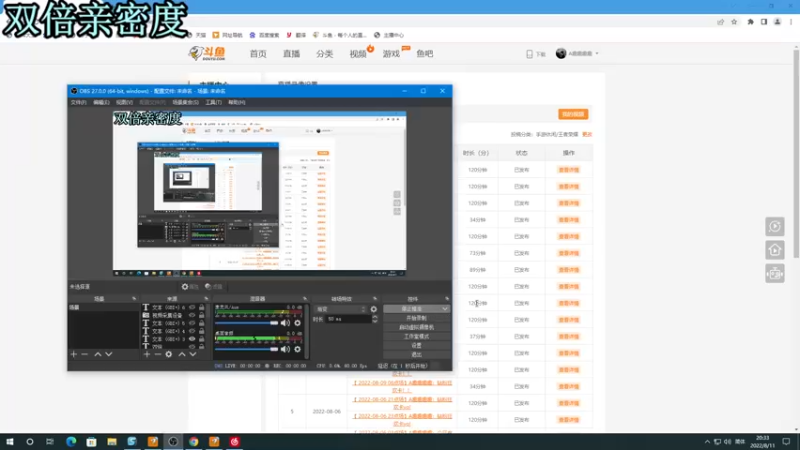Open Chrome from the Windows taskbar
Viewport: 800px width, 450px height.
(x=193, y=442)
